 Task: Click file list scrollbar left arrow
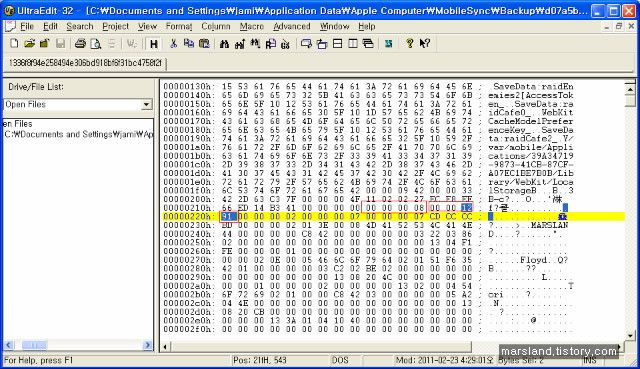pyautogui.click(x=9, y=345)
